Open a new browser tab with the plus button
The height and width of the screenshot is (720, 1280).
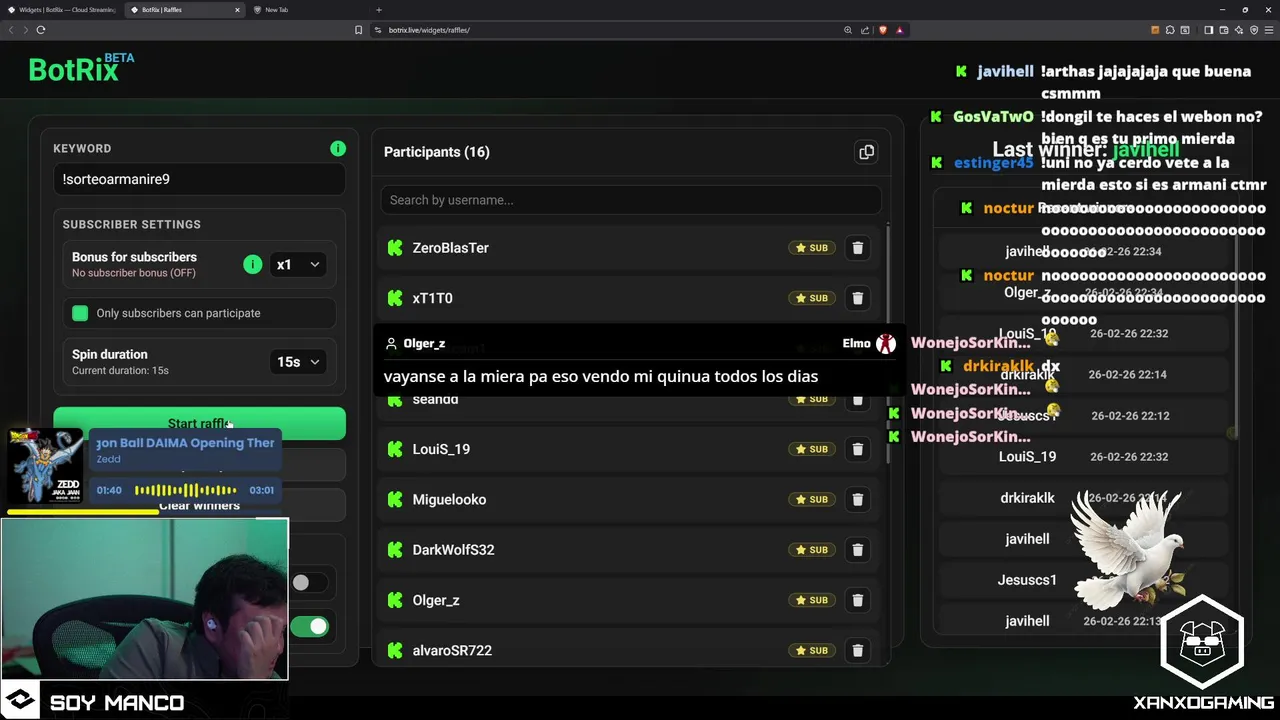(x=378, y=10)
